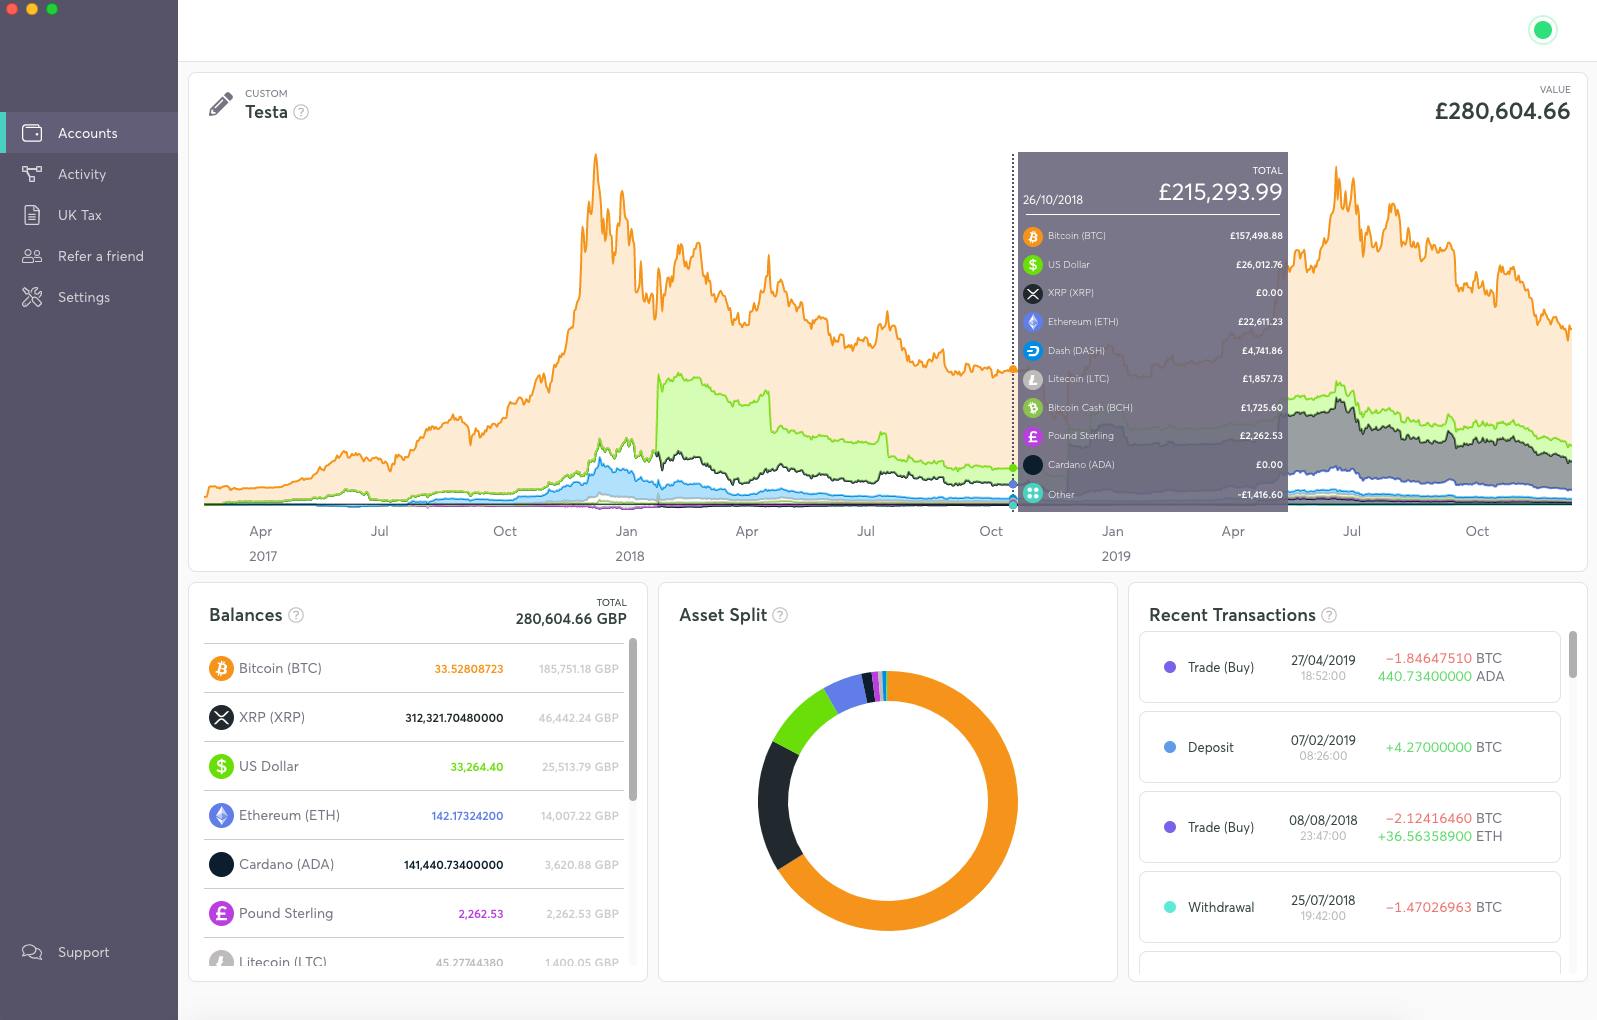Click the Ethereum icon in chart tooltip
1597x1020 pixels.
pos(1033,322)
